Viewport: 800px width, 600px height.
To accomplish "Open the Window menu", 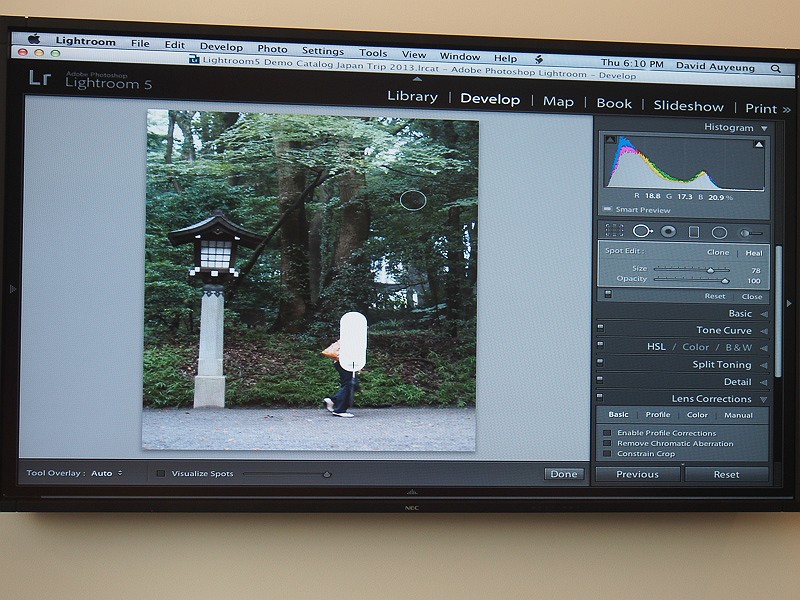I will coord(460,56).
